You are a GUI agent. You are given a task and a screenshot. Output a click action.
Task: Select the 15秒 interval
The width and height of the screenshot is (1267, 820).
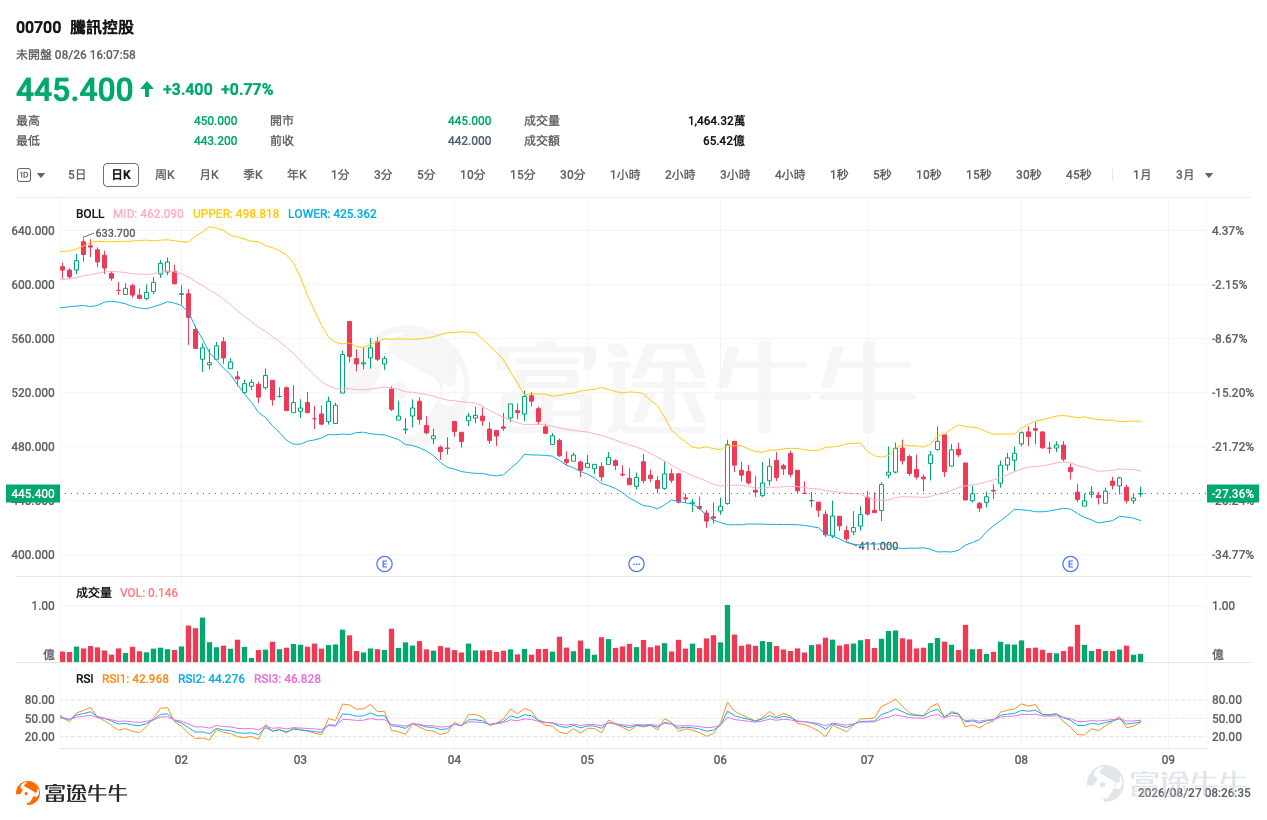click(x=978, y=175)
